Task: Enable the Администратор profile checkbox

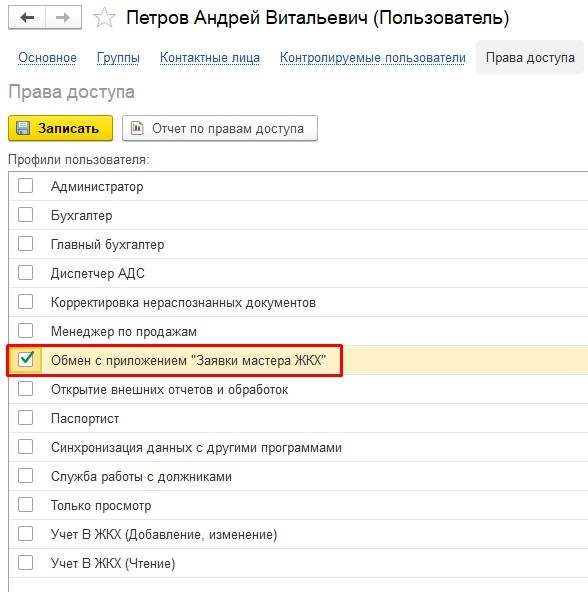Action: (x=25, y=186)
